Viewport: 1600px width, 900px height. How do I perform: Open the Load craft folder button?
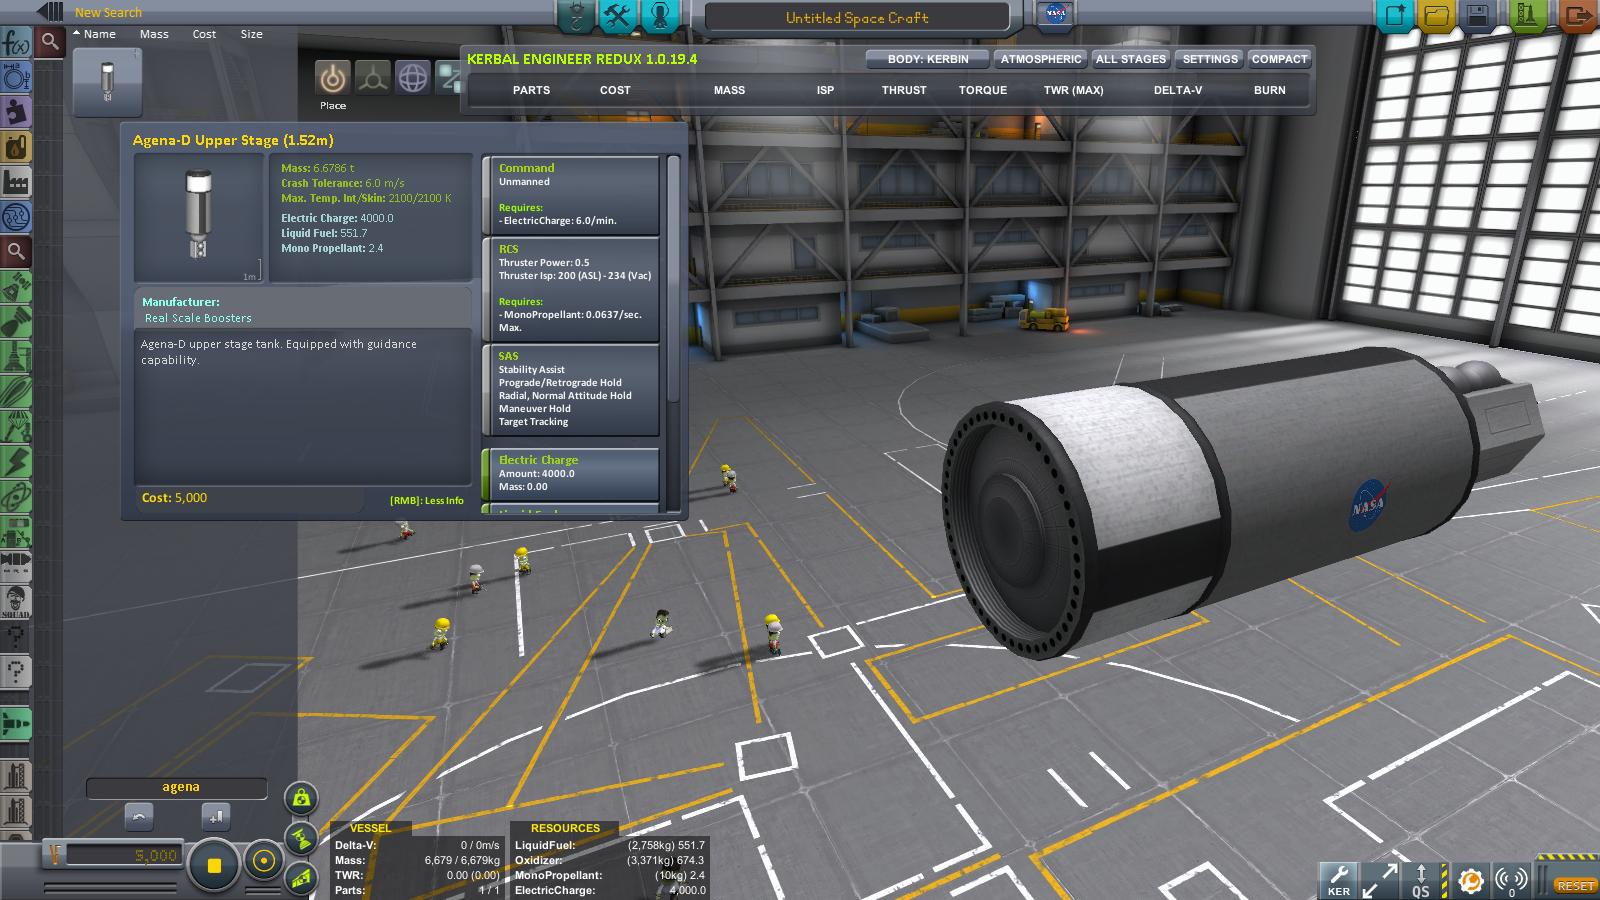pos(1436,16)
